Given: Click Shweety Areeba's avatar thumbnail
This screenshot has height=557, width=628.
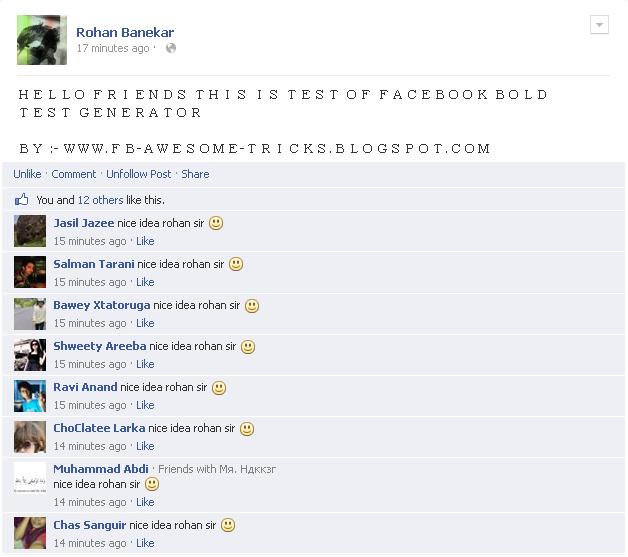Looking at the screenshot, I should coord(30,355).
